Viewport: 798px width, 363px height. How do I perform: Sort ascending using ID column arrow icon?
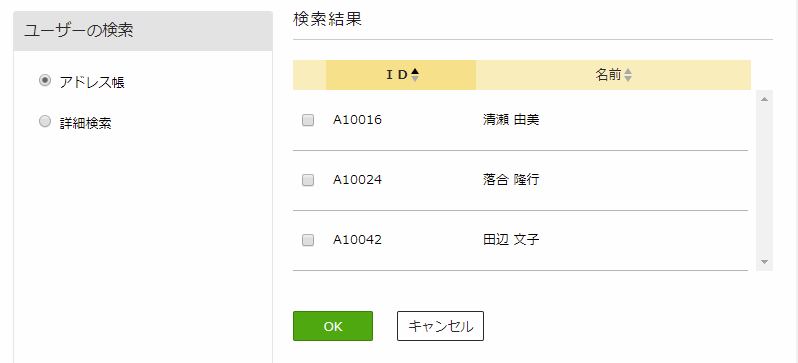click(x=415, y=72)
